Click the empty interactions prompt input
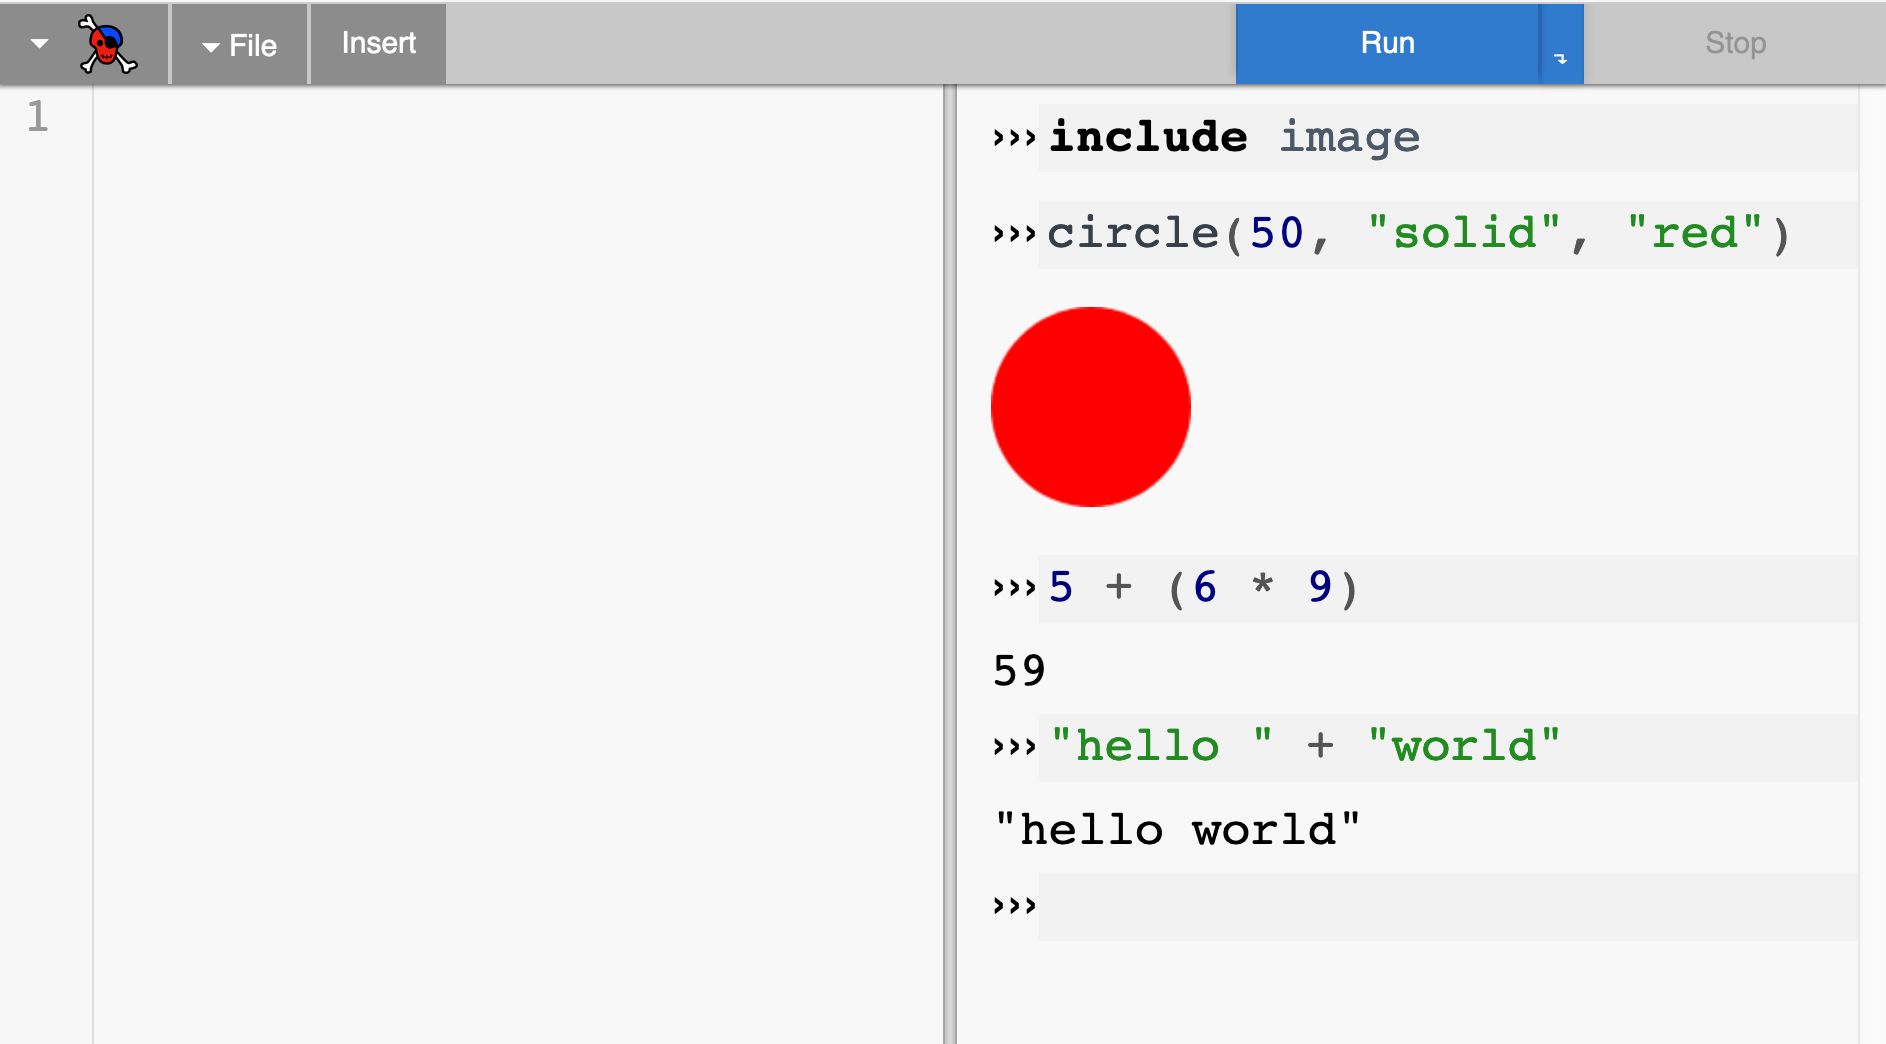This screenshot has width=1886, height=1044. [x=1447, y=907]
